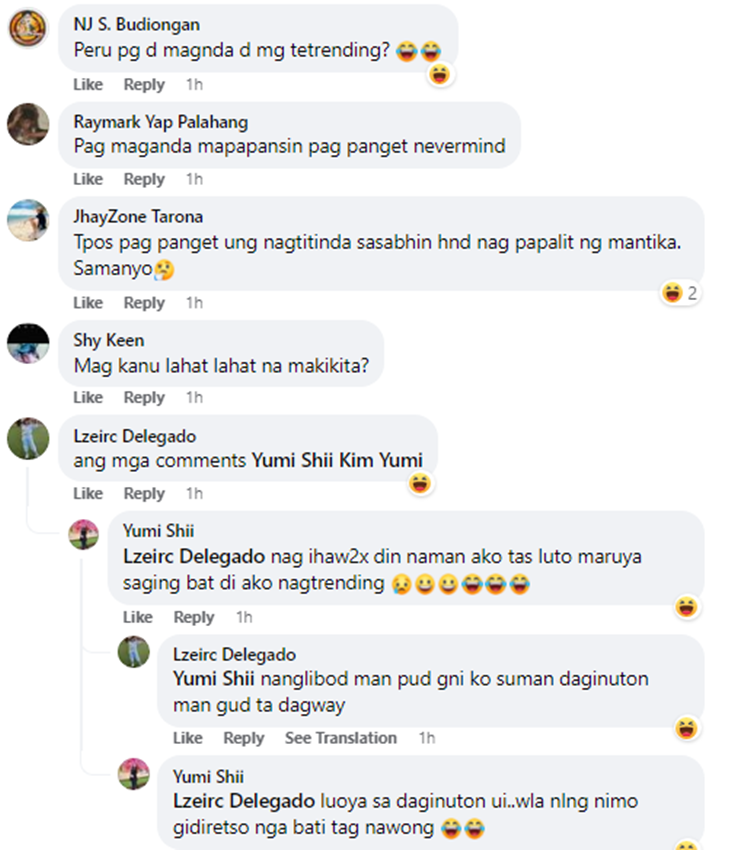Like Raymark Yap Palahang's comment
Screen dimensions: 750x850
88,179
